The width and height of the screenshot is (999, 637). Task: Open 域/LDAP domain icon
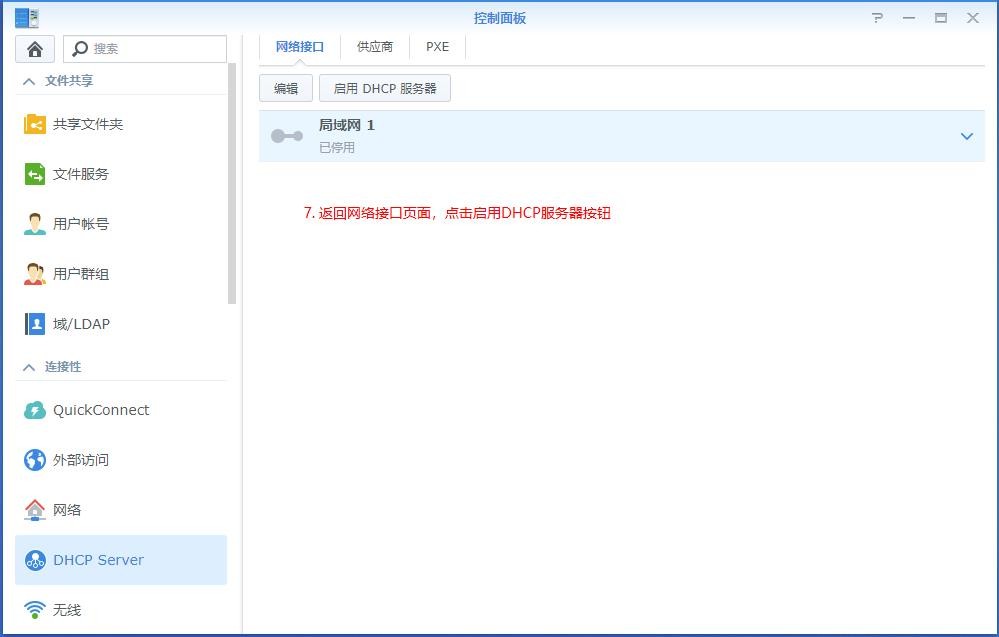pyautogui.click(x=35, y=324)
